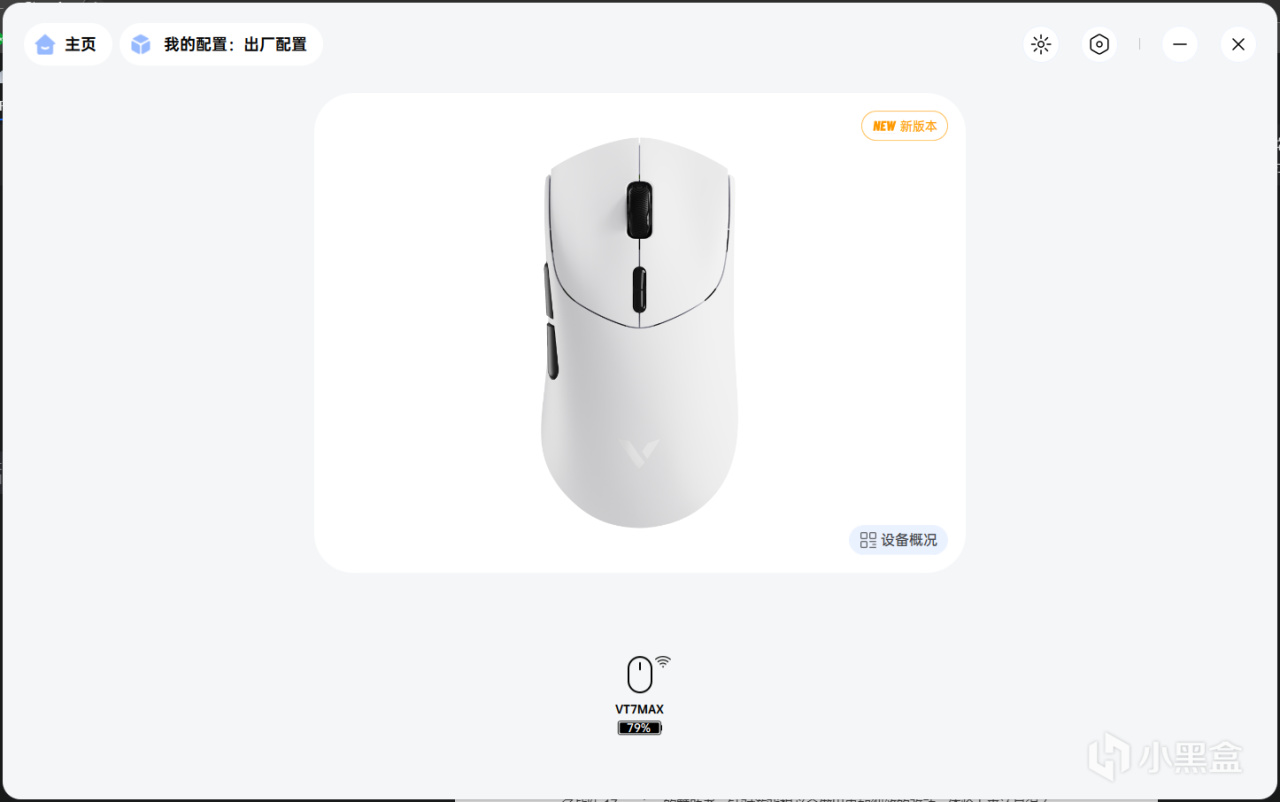Viewport: 1280px width, 802px height.
Task: Close the driver window
Action: click(1238, 44)
